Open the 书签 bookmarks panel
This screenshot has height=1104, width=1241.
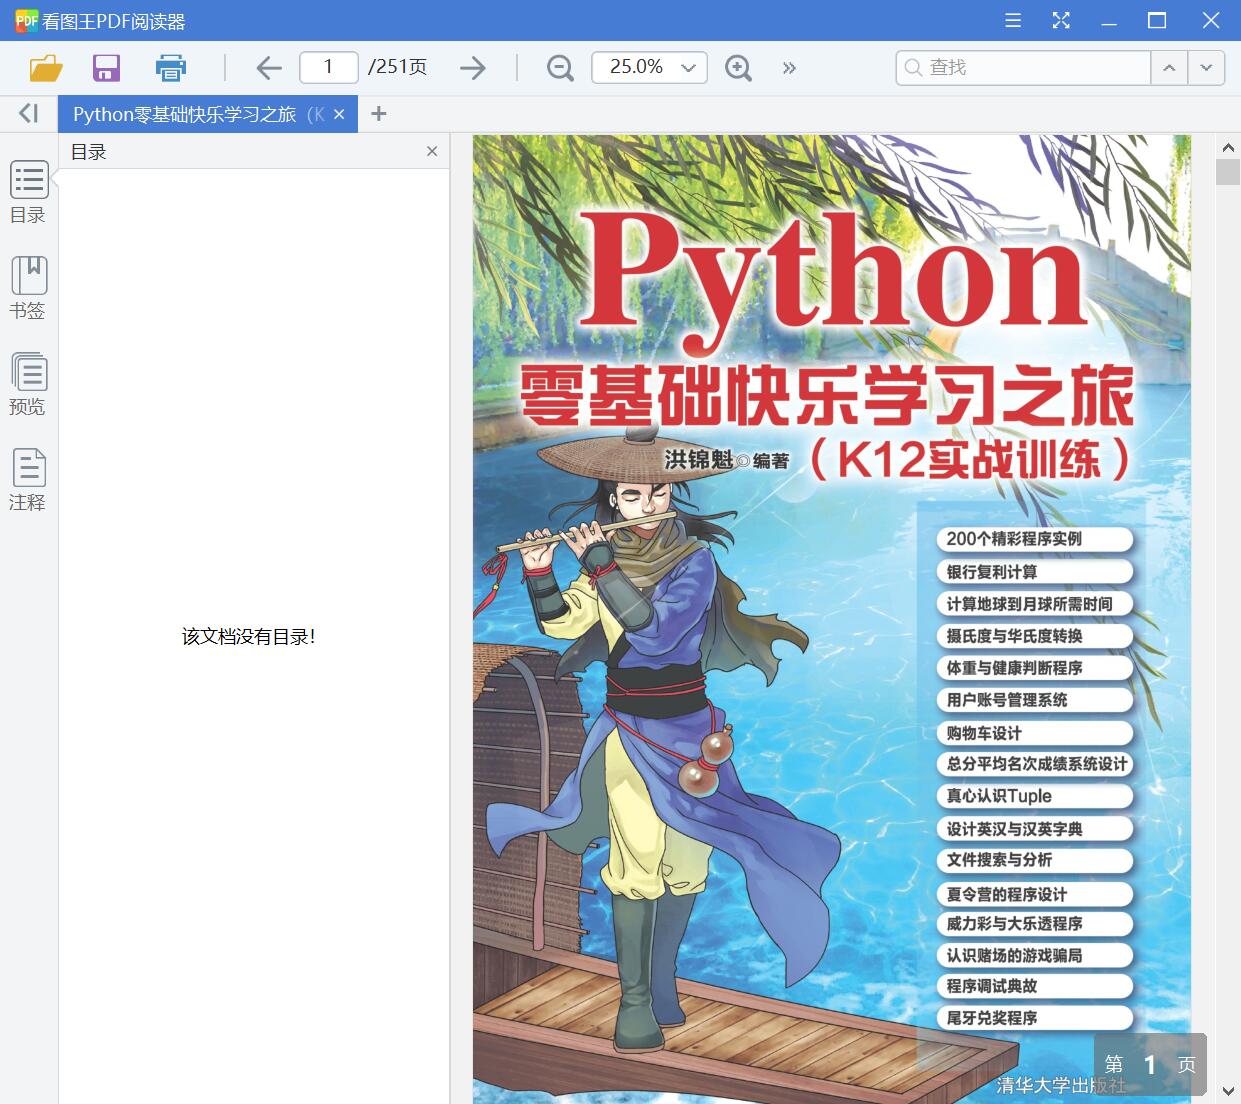pyautogui.click(x=28, y=290)
